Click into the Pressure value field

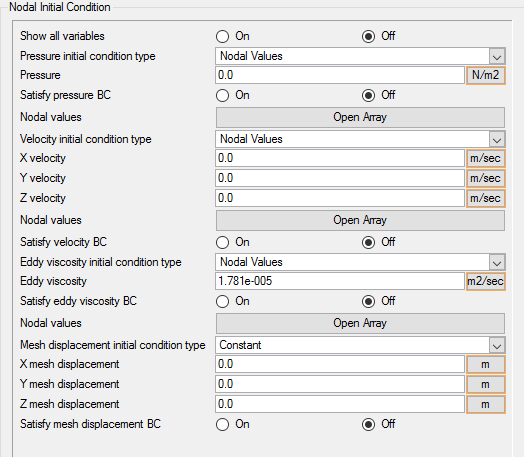340,75
